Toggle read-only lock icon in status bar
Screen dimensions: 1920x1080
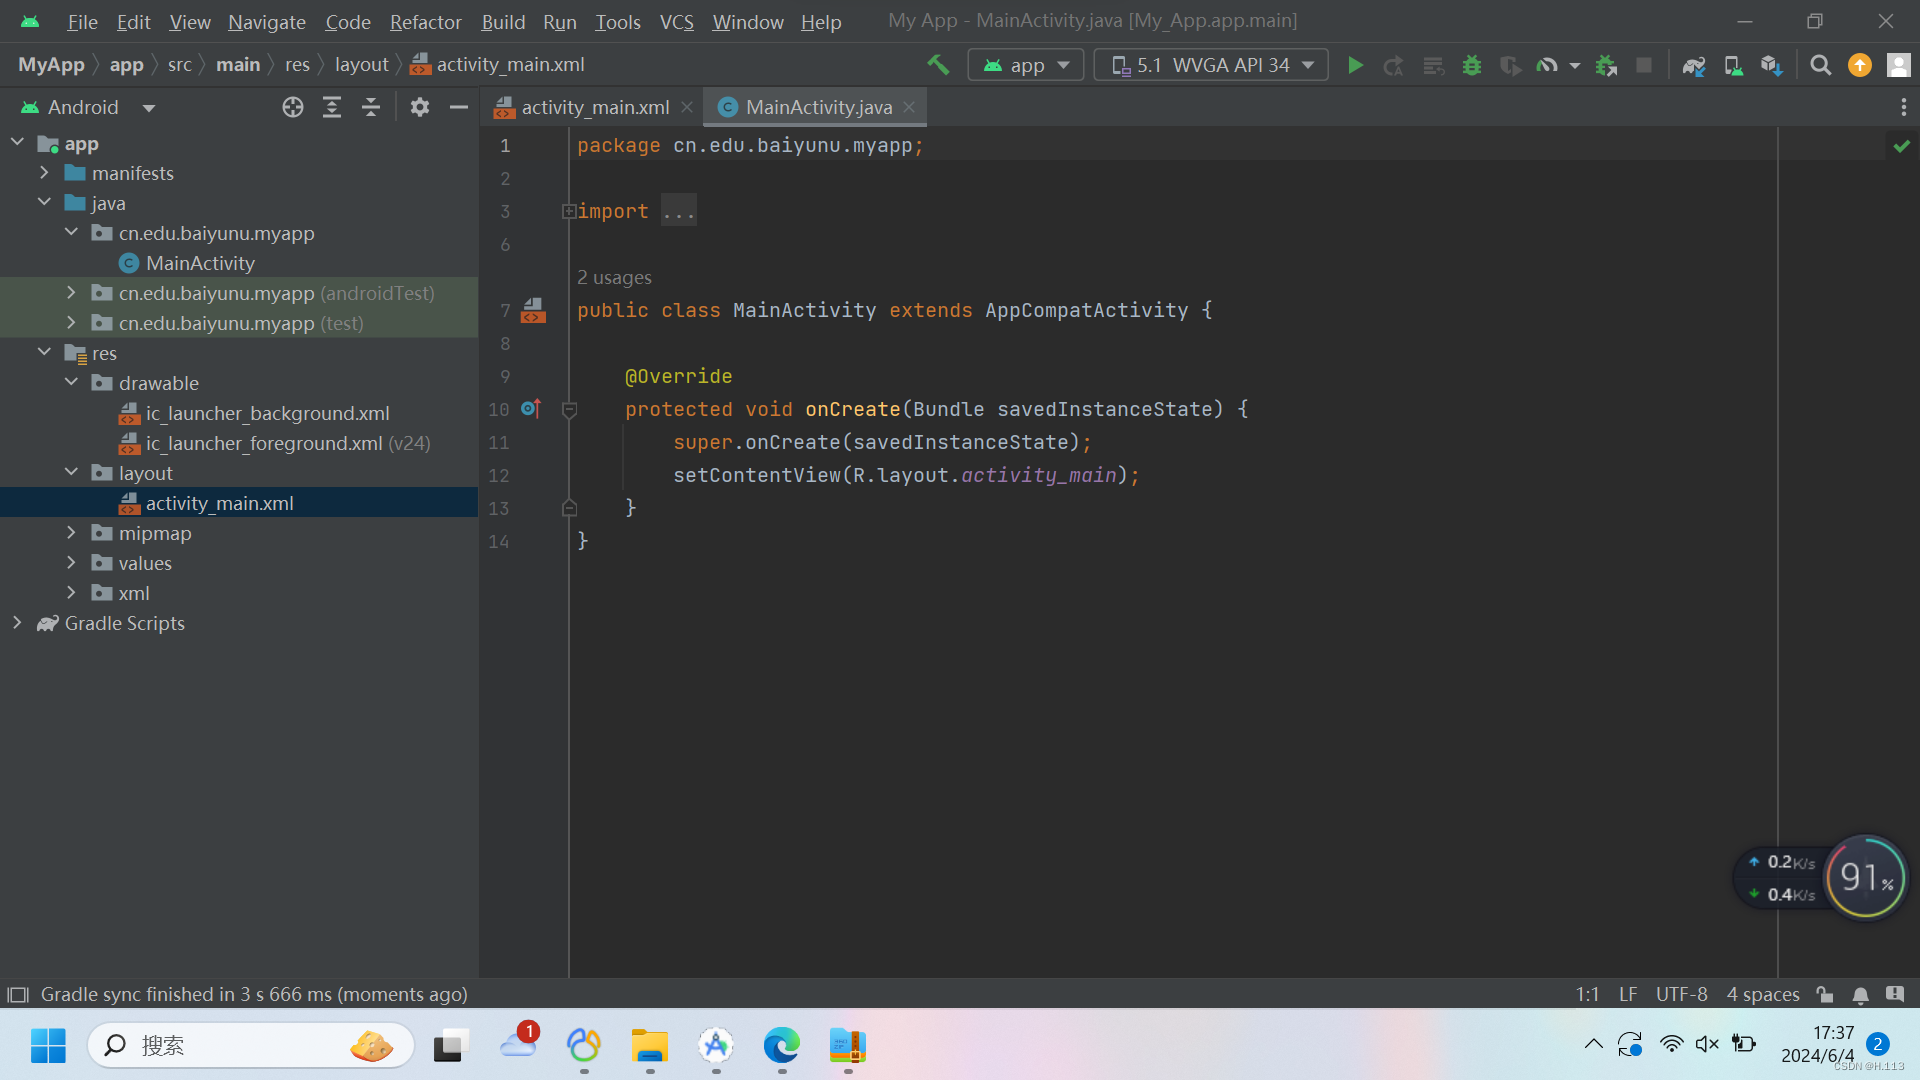1825,995
